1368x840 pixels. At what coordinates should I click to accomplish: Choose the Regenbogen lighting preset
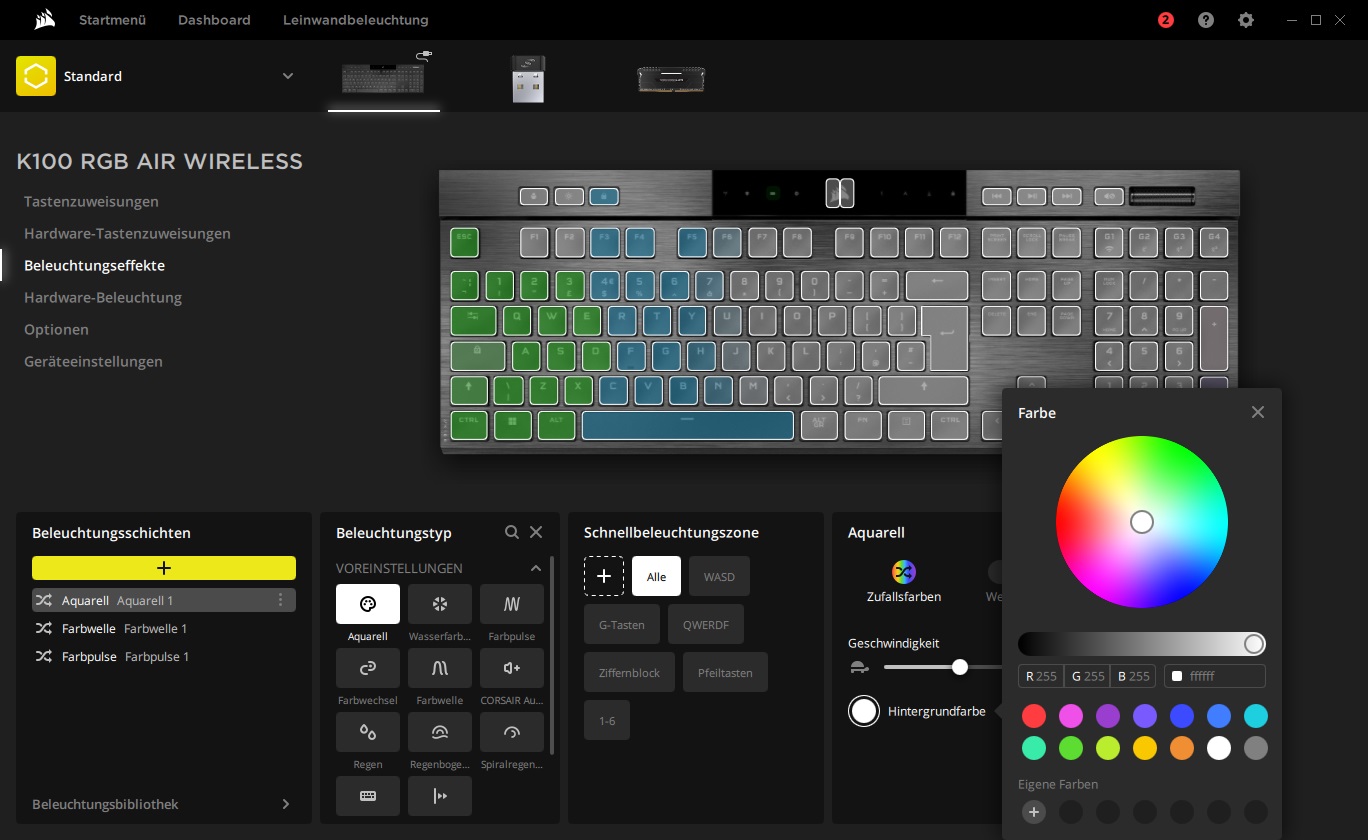point(440,732)
